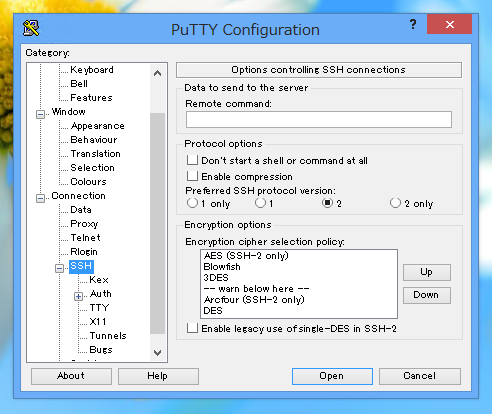This screenshot has width=492, height=414.
Task: Select "Arcfour (SSH-2 only)" in cipher list
Action: click(254, 300)
